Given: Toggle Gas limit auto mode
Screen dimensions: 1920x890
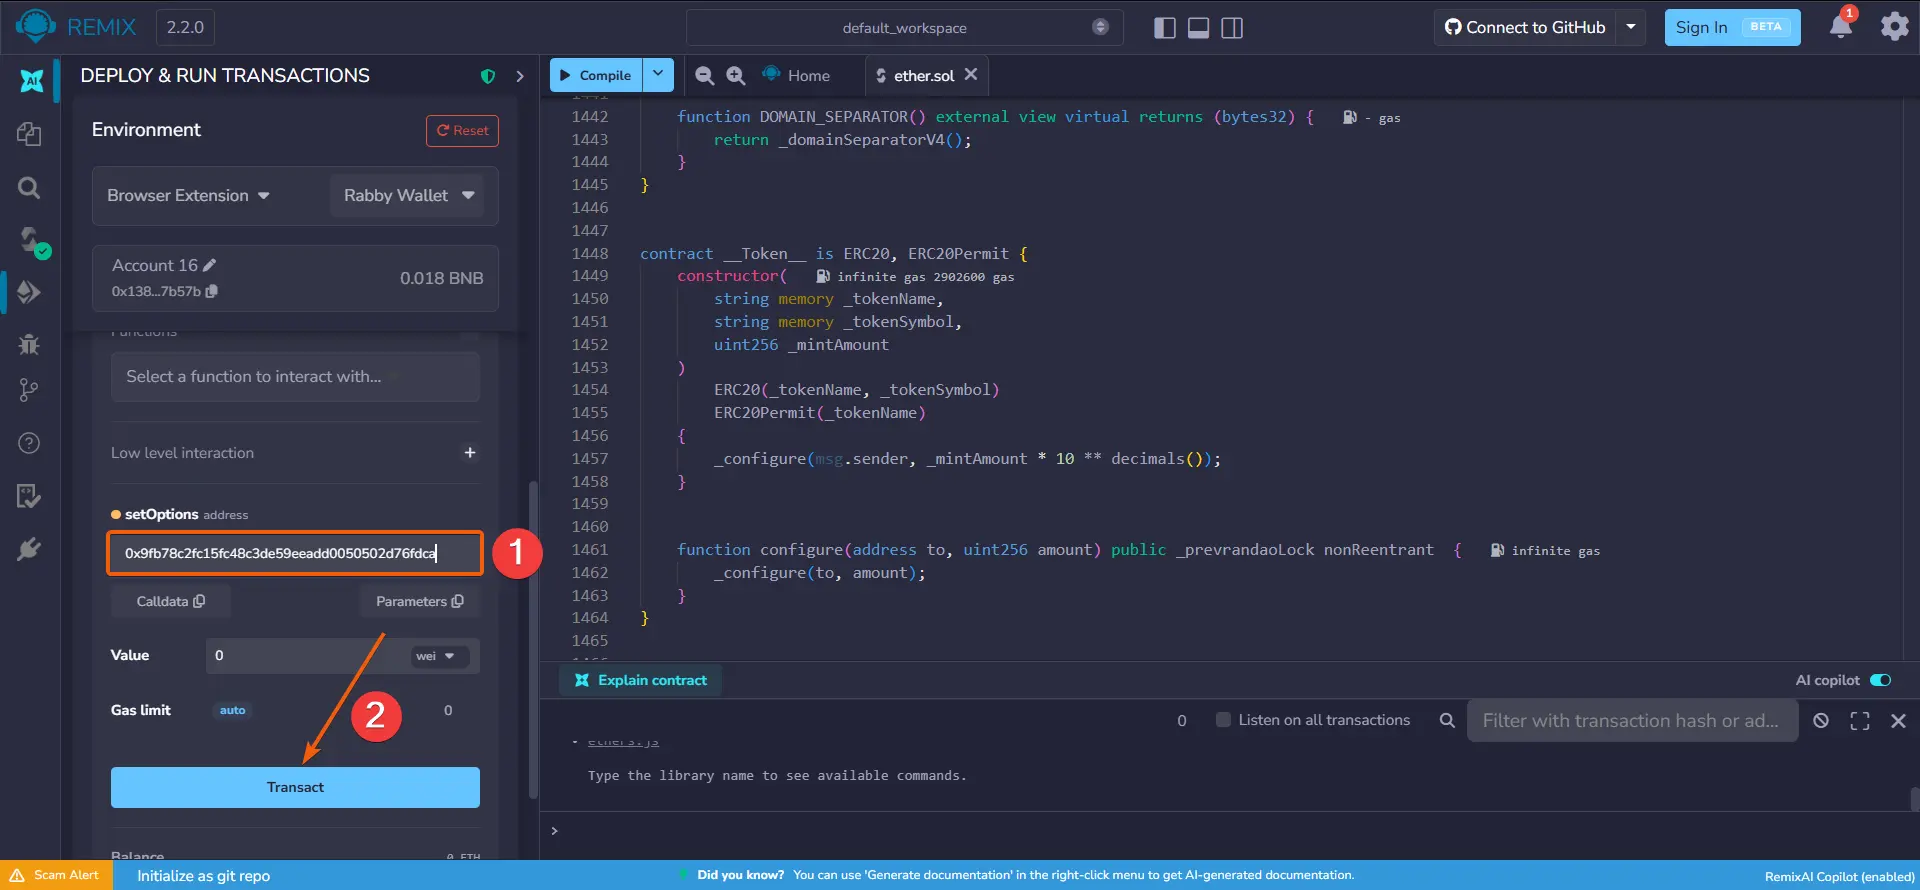Looking at the screenshot, I should click(x=233, y=710).
